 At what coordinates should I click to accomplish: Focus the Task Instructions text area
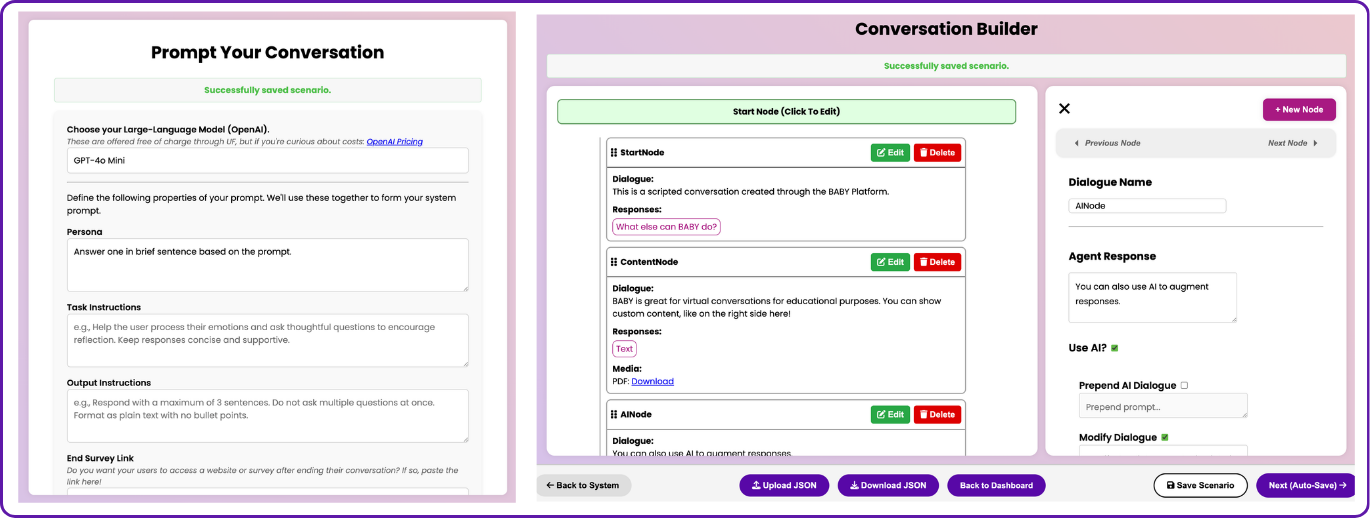point(267,340)
